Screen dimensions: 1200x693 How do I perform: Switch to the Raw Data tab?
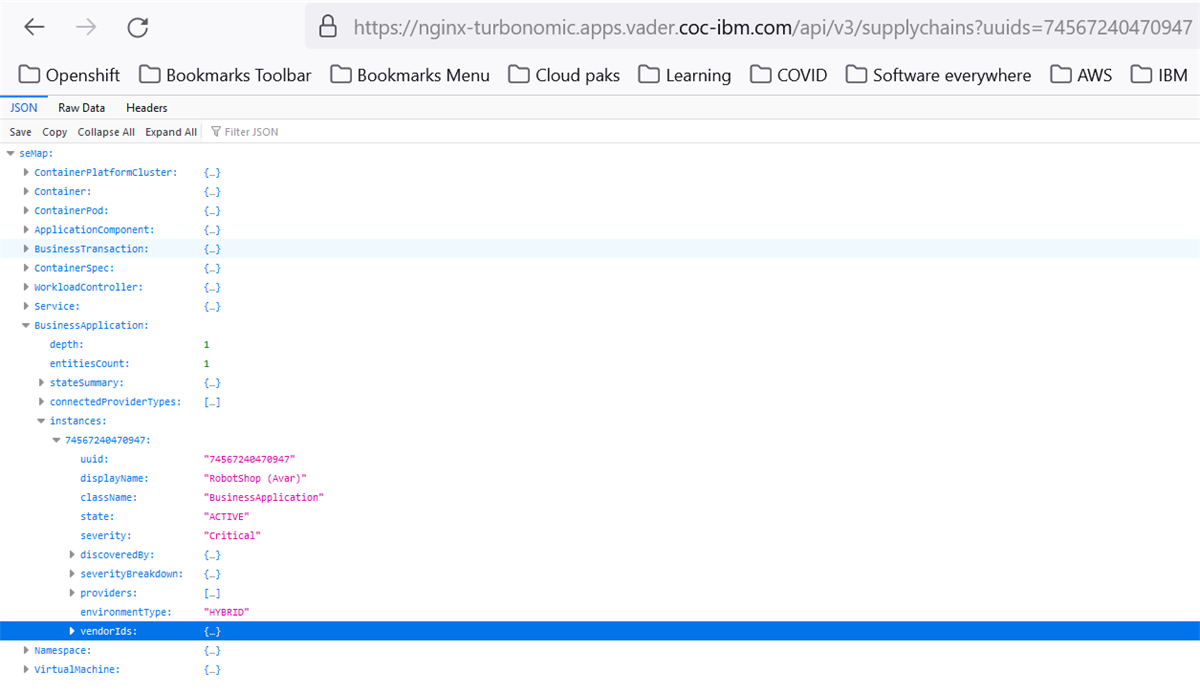[x=81, y=107]
